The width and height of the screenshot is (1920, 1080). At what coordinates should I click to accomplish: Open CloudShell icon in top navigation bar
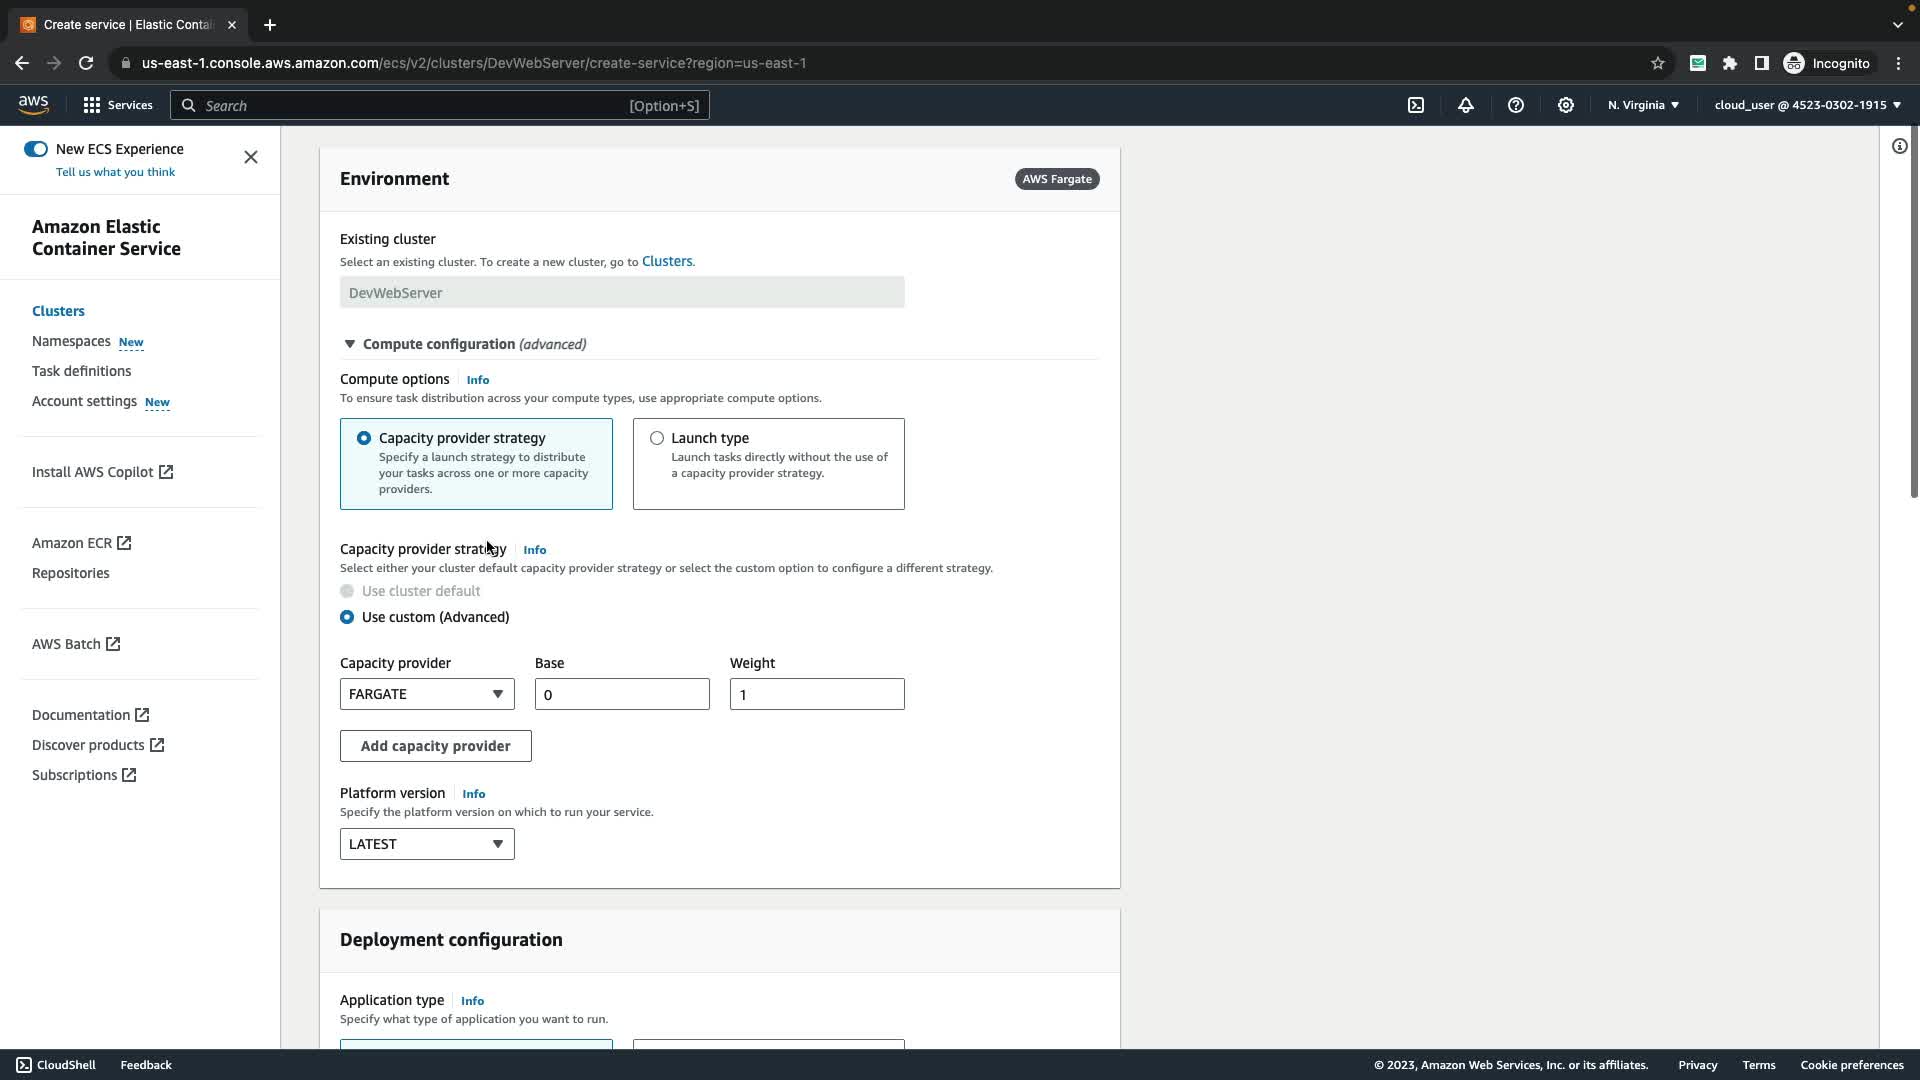pos(1416,105)
